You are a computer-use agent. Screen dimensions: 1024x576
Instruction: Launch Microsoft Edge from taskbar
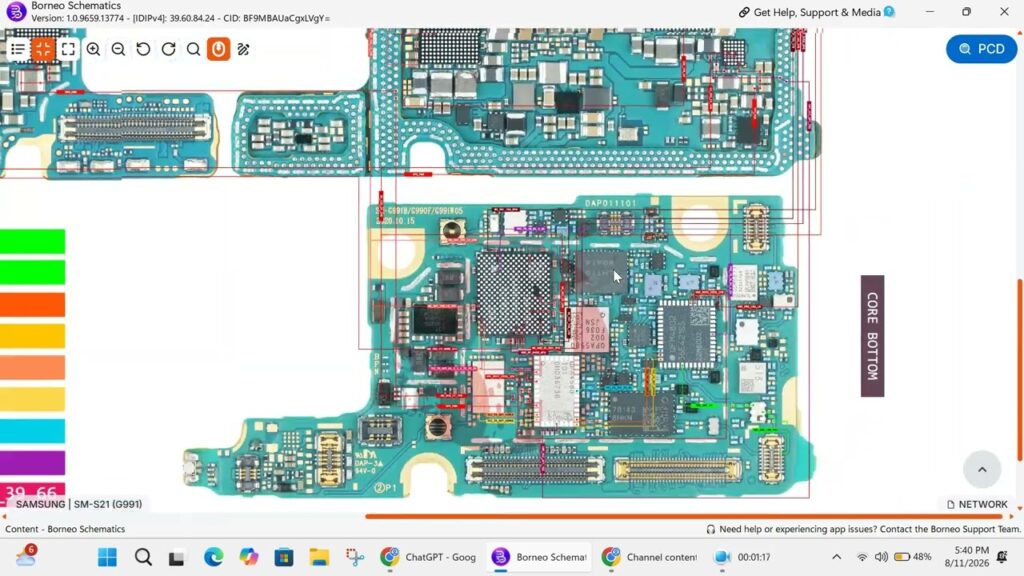[x=214, y=557]
